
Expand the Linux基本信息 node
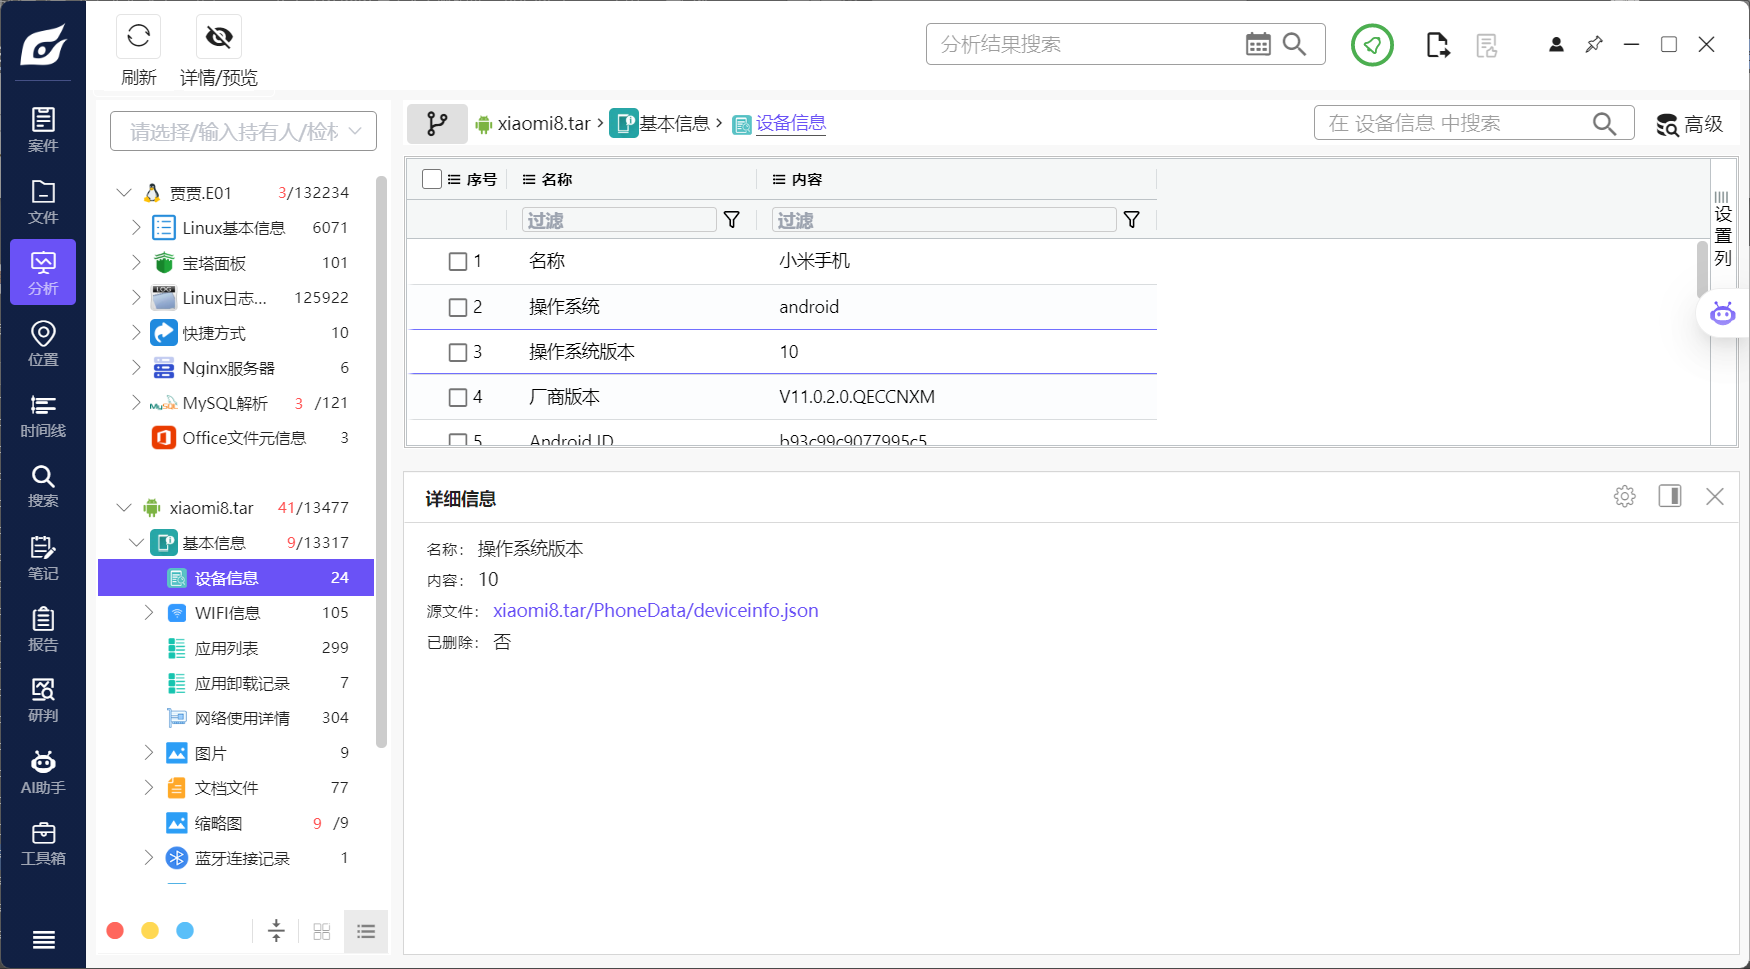[137, 228]
